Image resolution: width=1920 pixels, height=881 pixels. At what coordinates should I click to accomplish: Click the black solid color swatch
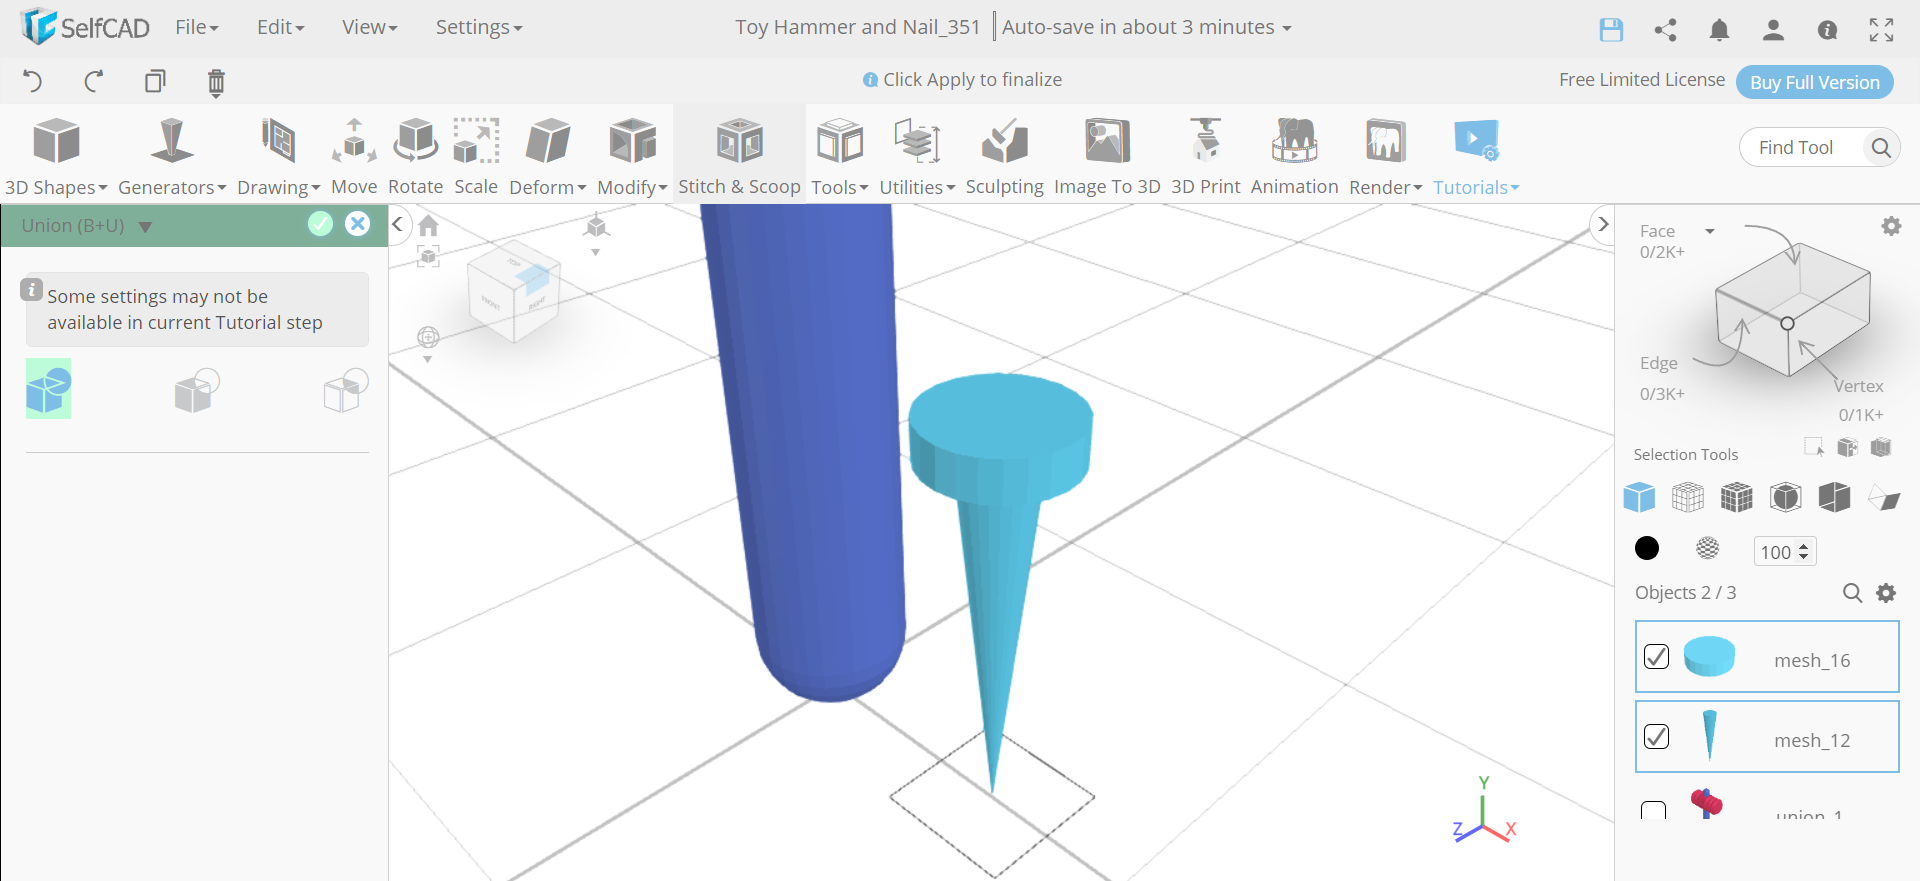1646,548
